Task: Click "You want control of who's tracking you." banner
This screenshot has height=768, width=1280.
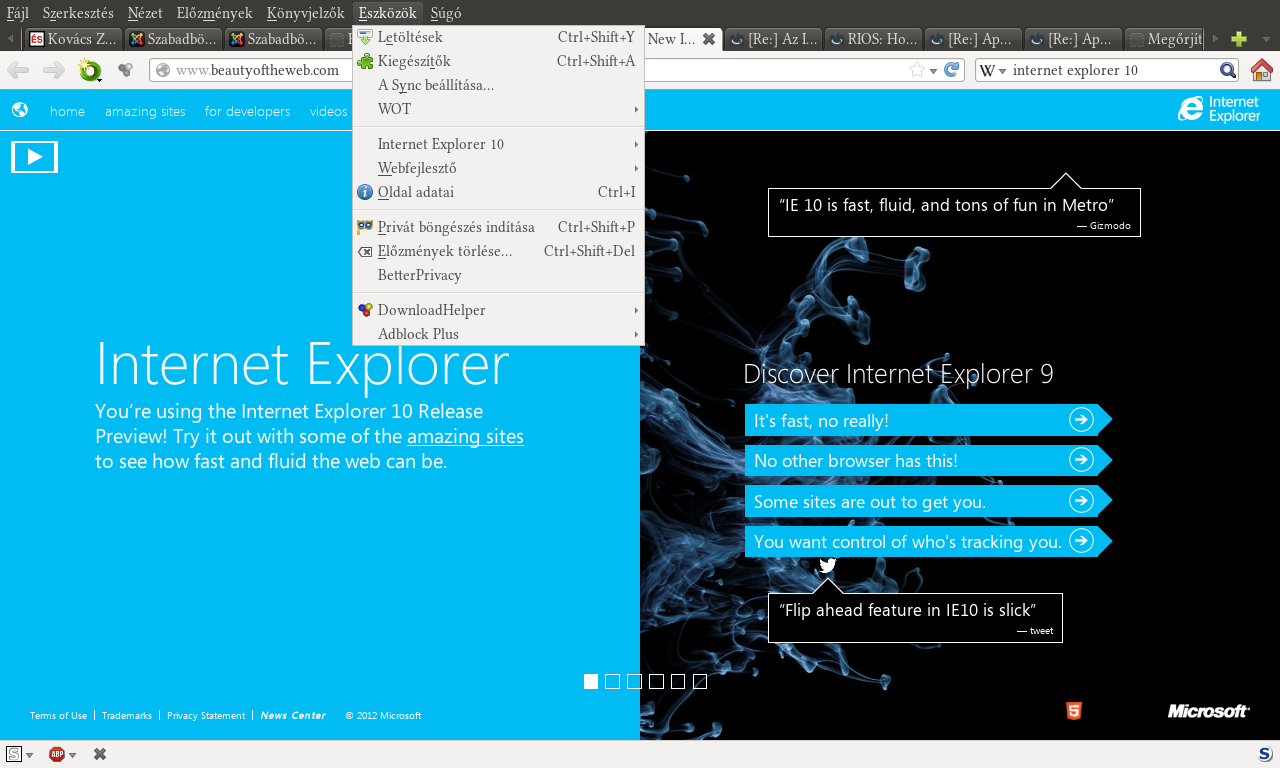Action: [928, 541]
